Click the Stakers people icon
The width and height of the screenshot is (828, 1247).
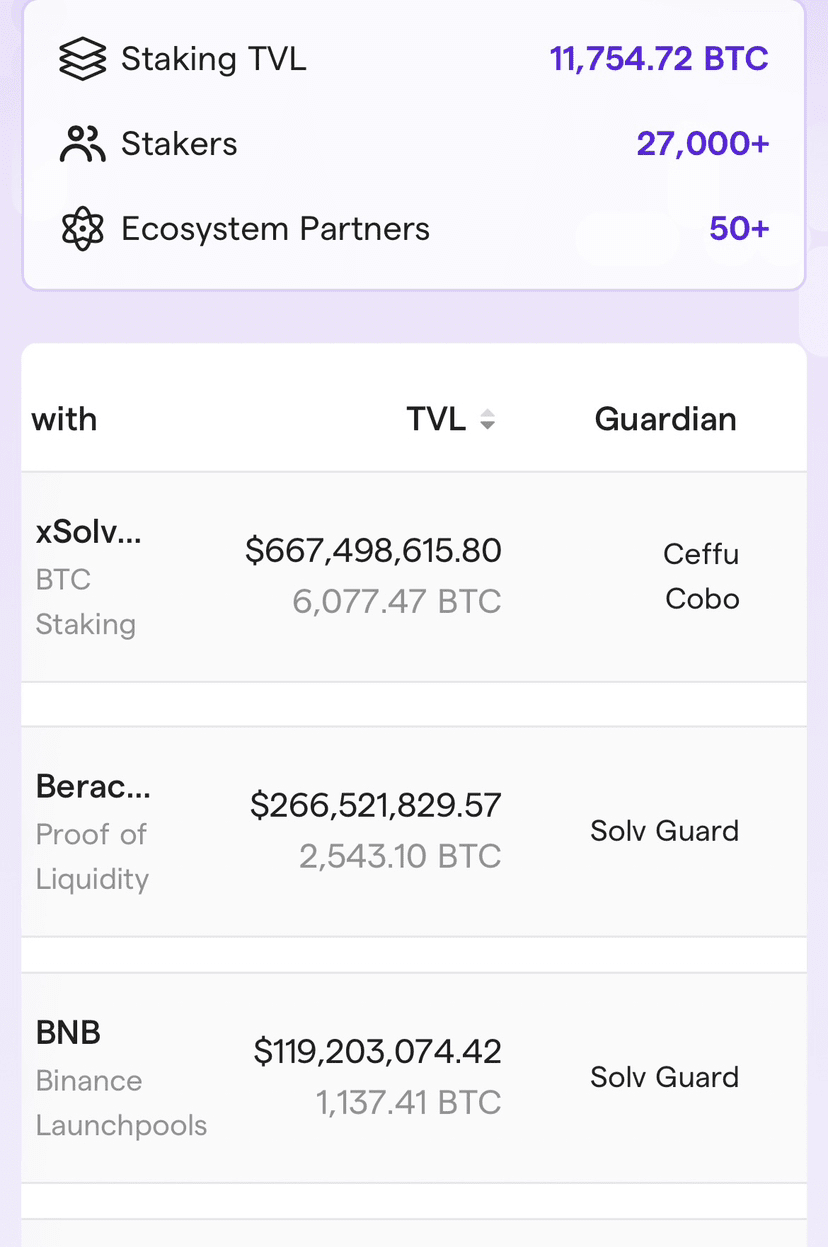pyautogui.click(x=82, y=144)
